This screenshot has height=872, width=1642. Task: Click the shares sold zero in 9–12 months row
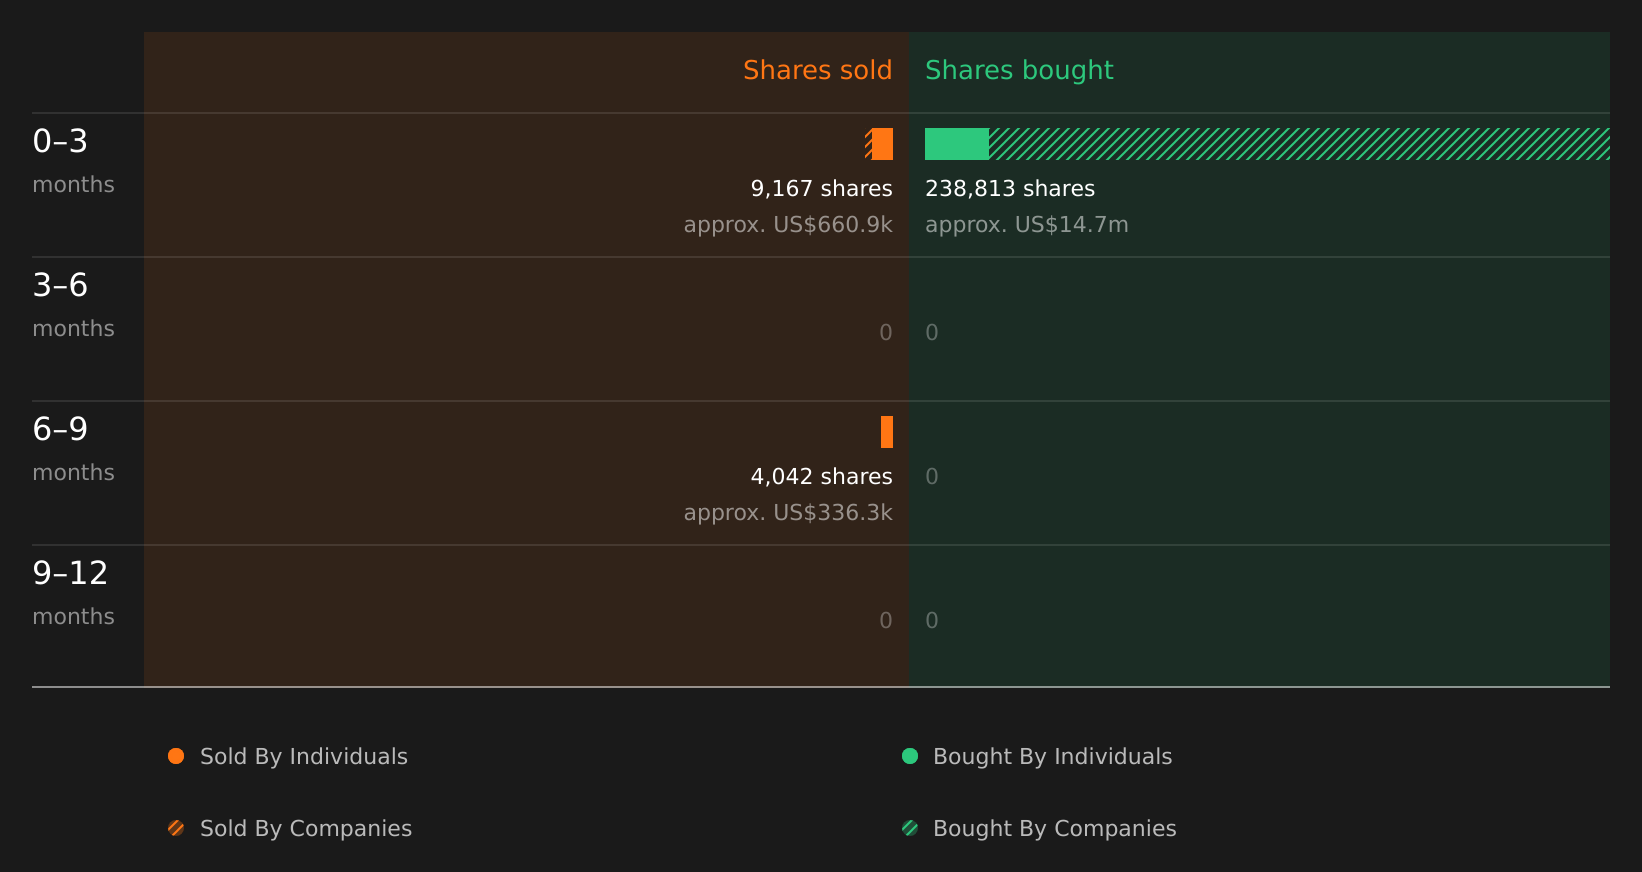pos(886,621)
